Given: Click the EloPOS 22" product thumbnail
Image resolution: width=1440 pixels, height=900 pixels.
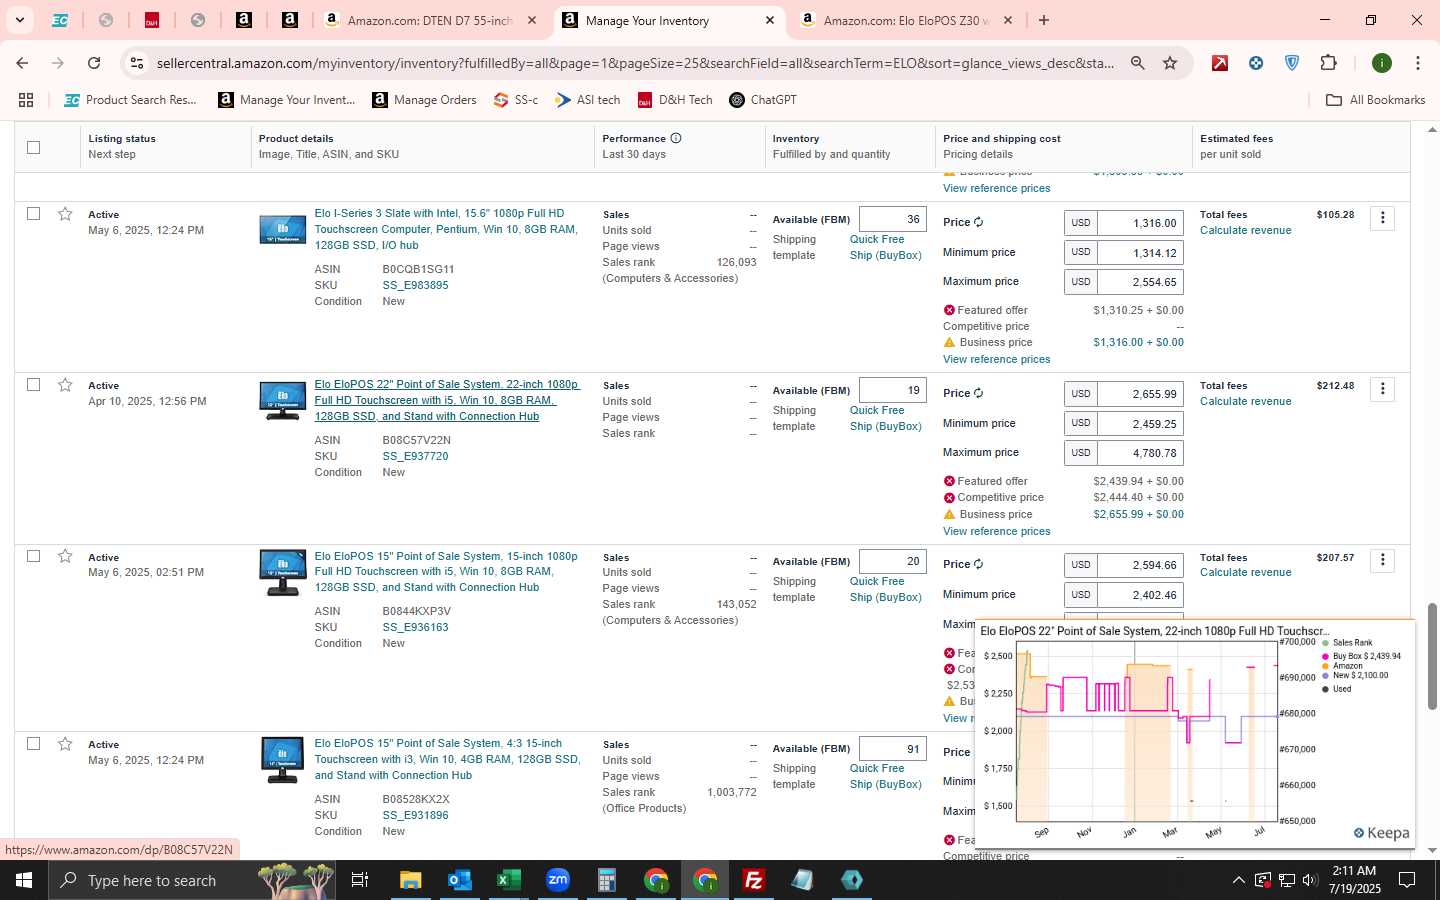Looking at the screenshot, I should click(282, 401).
